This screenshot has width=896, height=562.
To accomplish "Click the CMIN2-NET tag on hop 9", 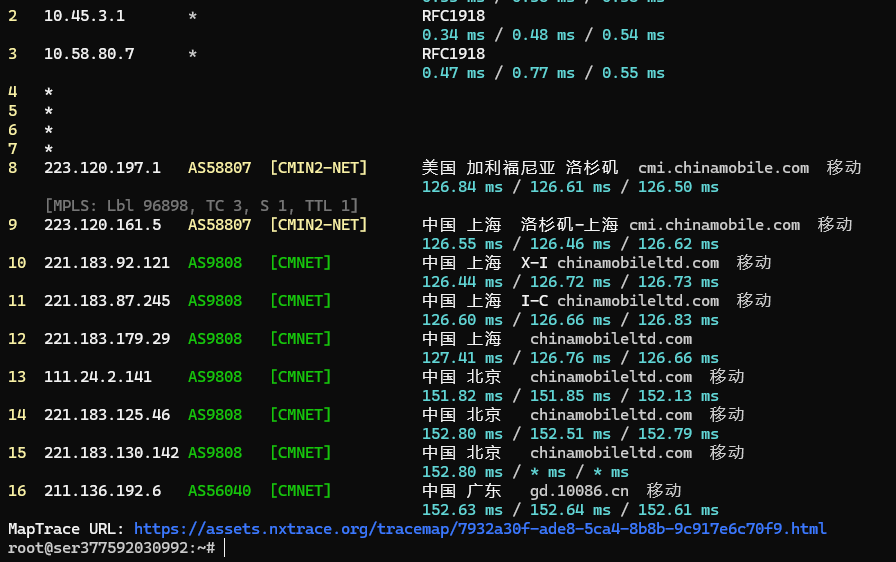I will click(318, 225).
